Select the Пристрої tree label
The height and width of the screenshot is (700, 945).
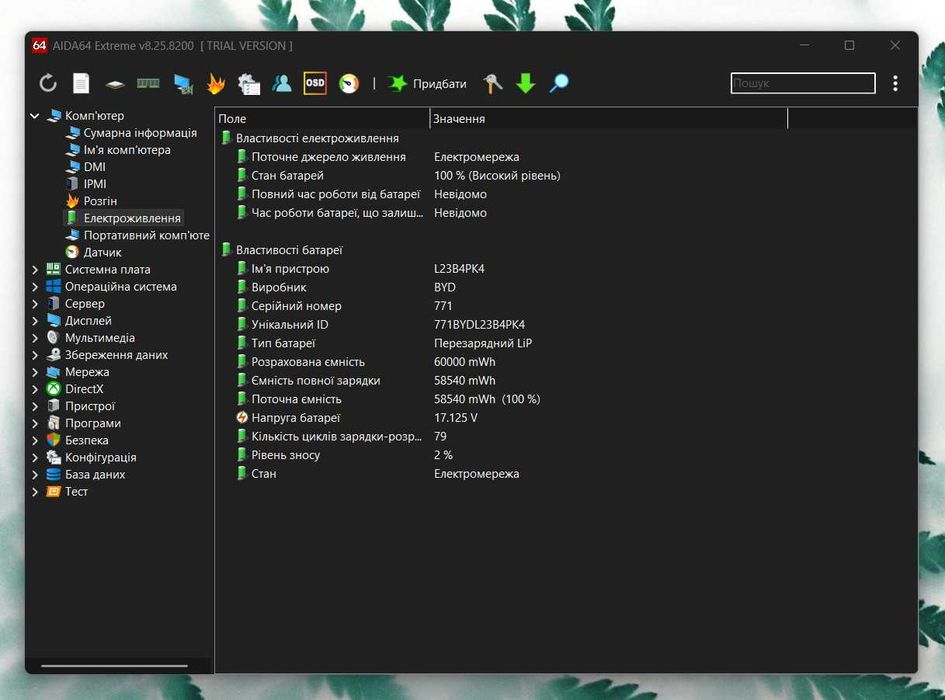click(89, 406)
